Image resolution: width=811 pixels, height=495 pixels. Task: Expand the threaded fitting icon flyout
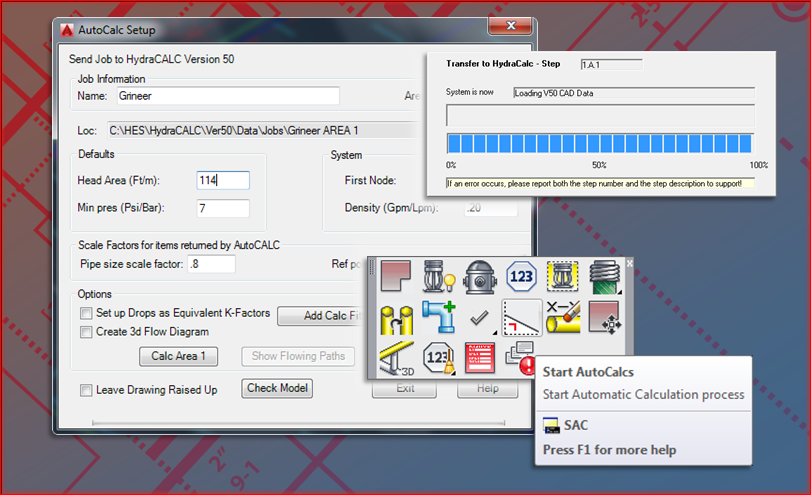(x=618, y=291)
